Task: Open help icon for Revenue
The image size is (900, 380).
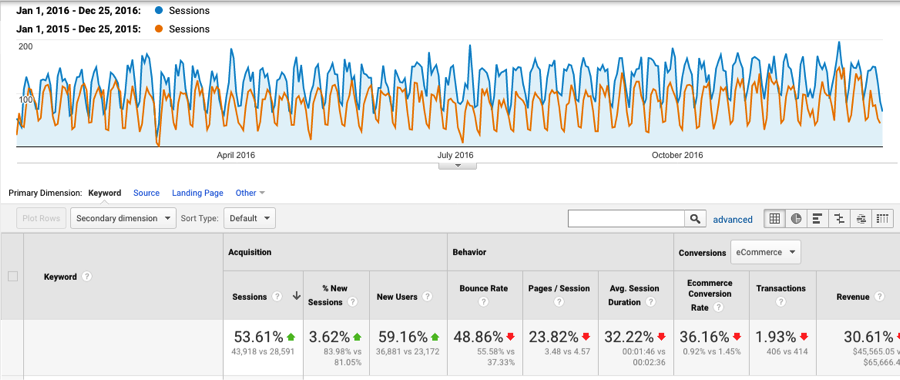Action: click(x=878, y=297)
